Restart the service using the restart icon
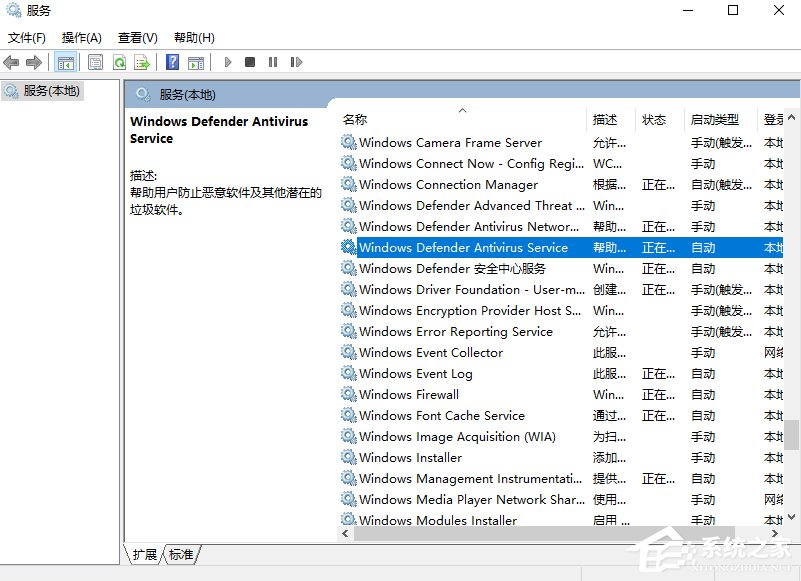Screen dimensions: 801x581 [x=296, y=61]
